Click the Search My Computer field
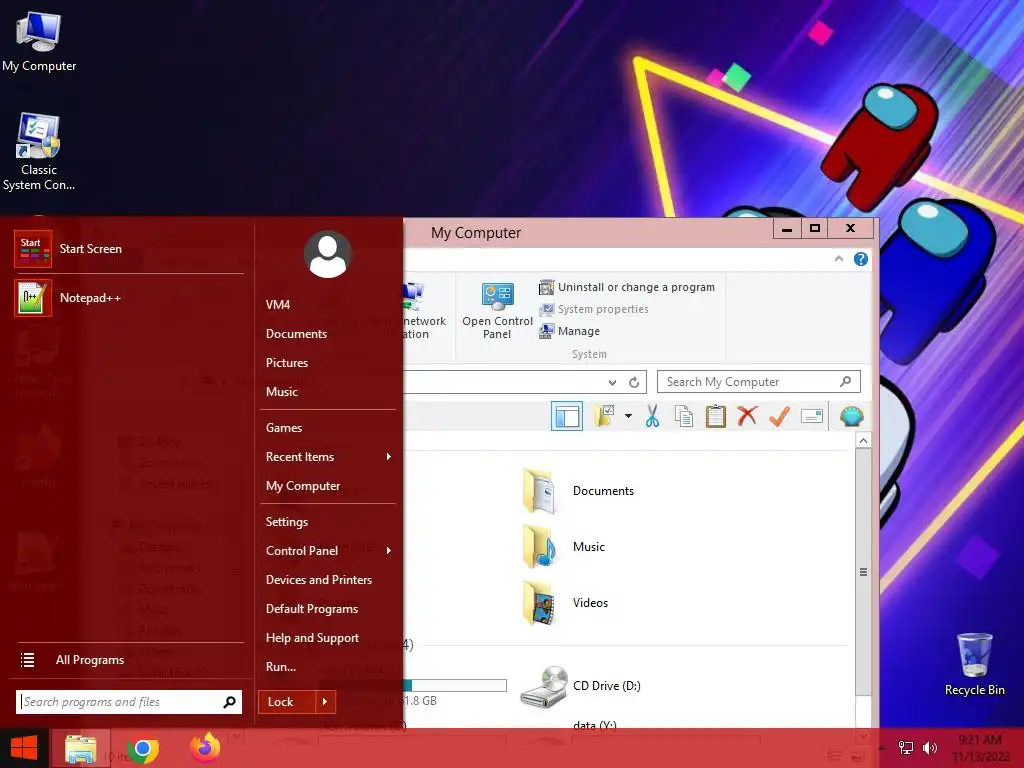The width and height of the screenshot is (1024, 768). (759, 382)
